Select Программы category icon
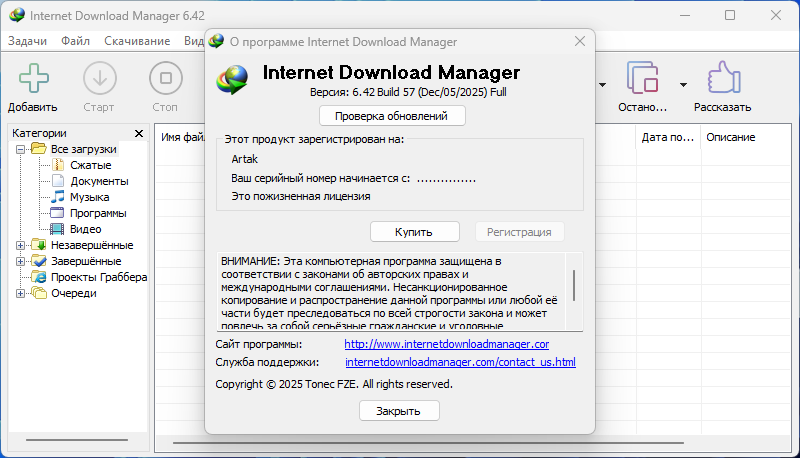The image size is (800, 458). pyautogui.click(x=57, y=213)
